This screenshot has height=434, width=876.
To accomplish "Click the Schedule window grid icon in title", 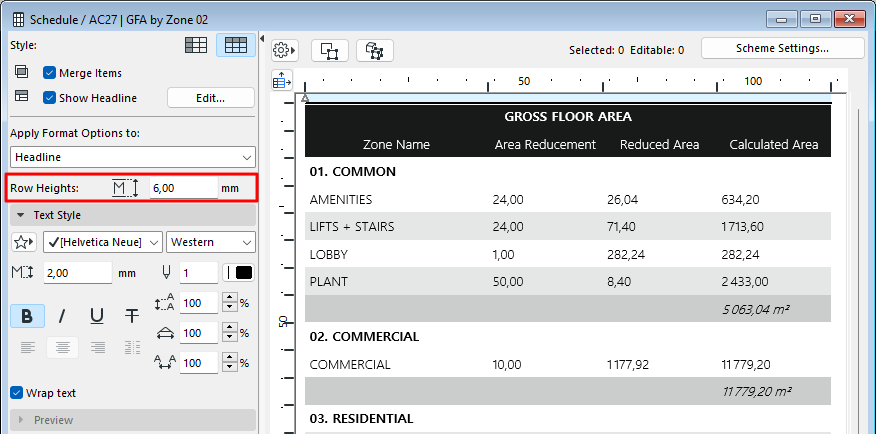I will (x=18, y=20).
